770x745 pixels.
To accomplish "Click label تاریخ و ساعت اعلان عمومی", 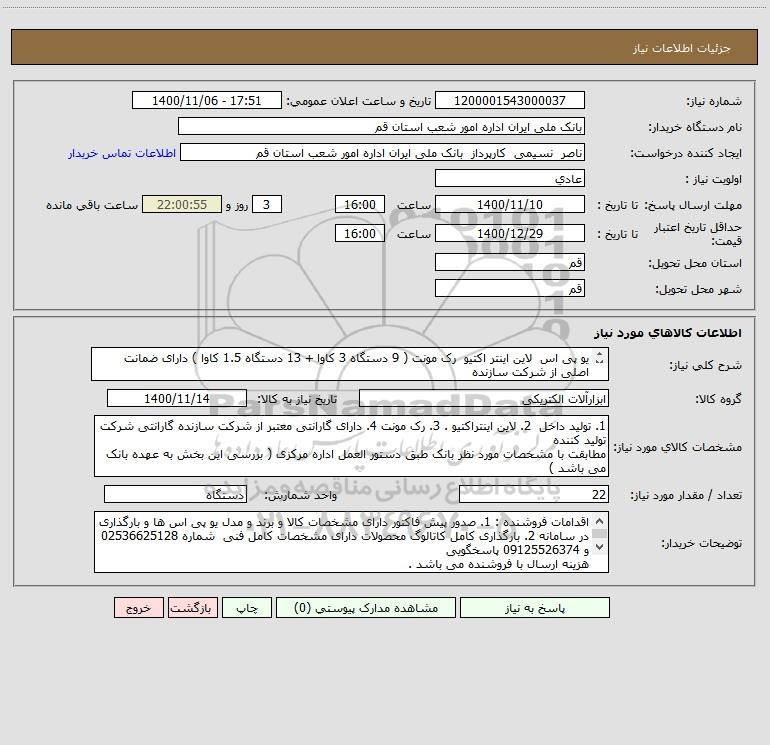I will (358, 101).
